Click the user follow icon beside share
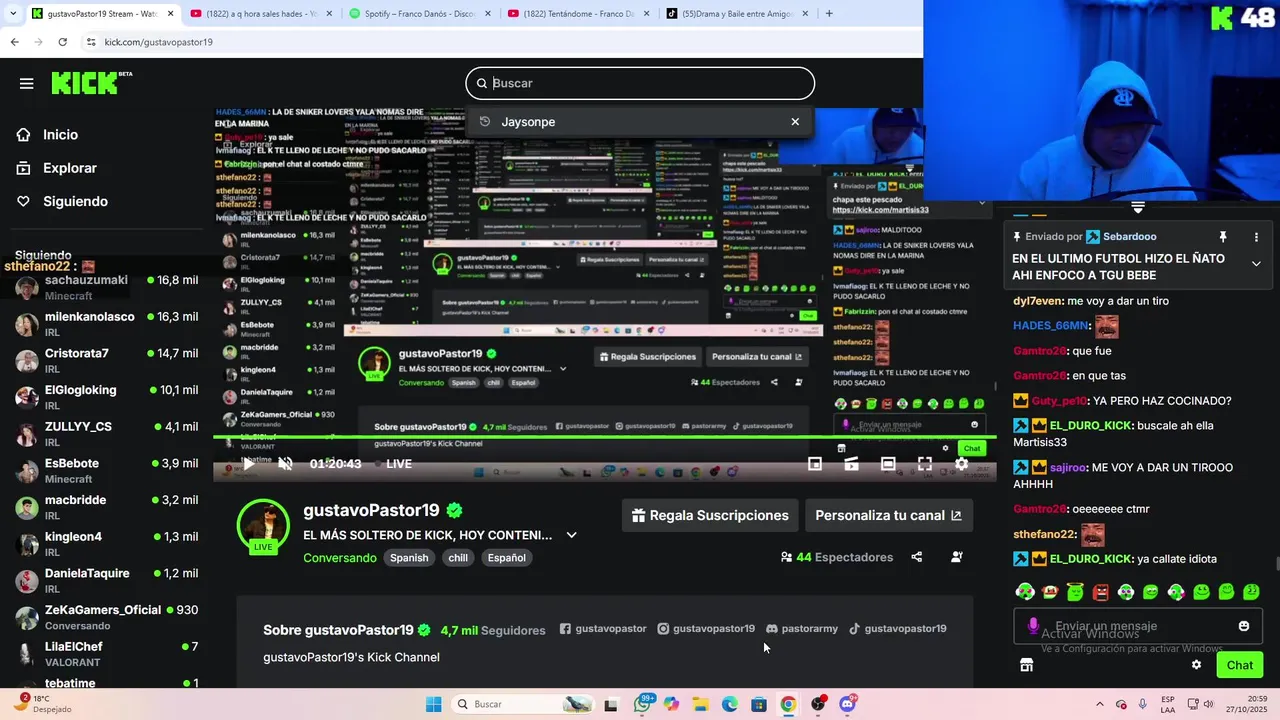This screenshot has height=720, width=1280. point(957,557)
